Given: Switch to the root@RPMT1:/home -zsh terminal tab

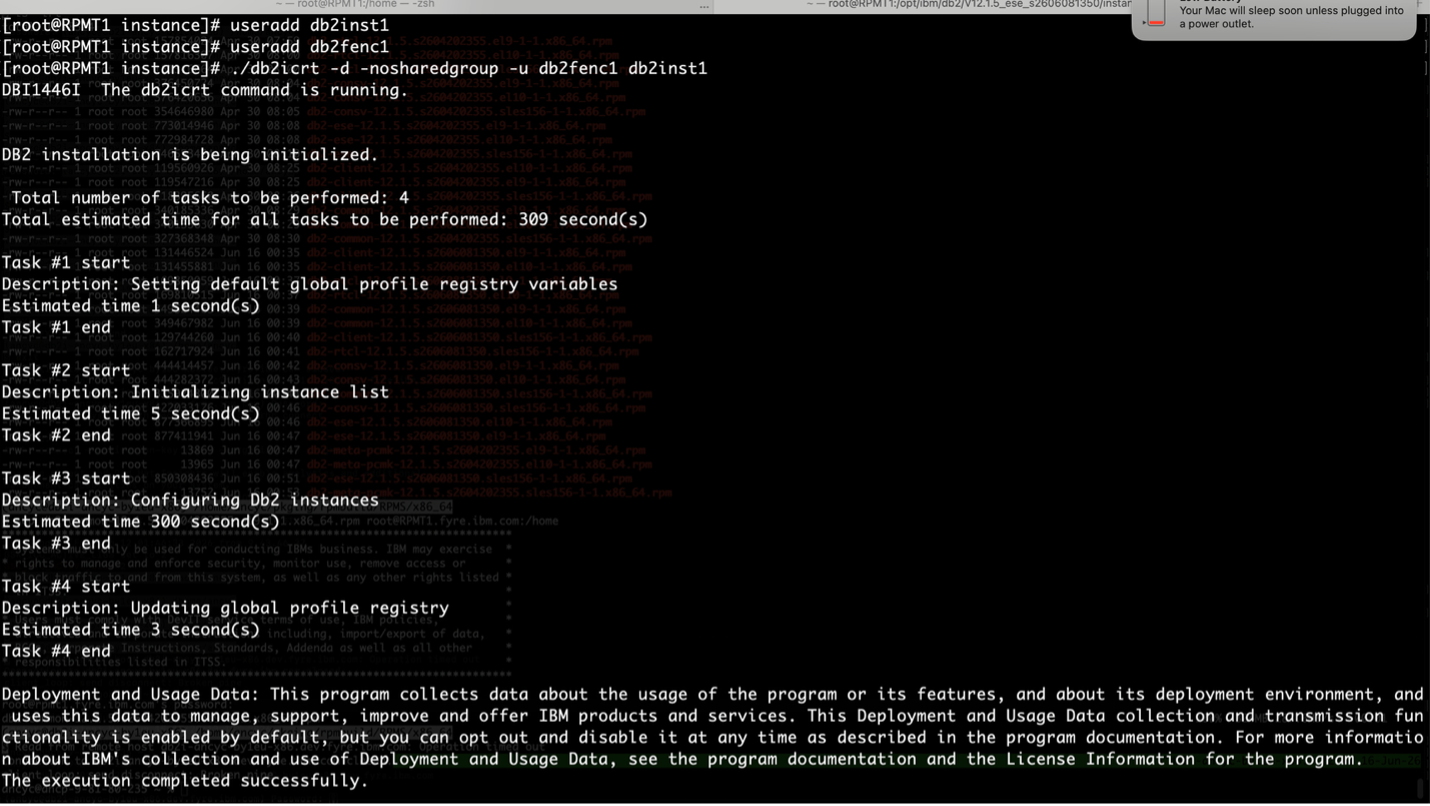Looking at the screenshot, I should 355,5.
